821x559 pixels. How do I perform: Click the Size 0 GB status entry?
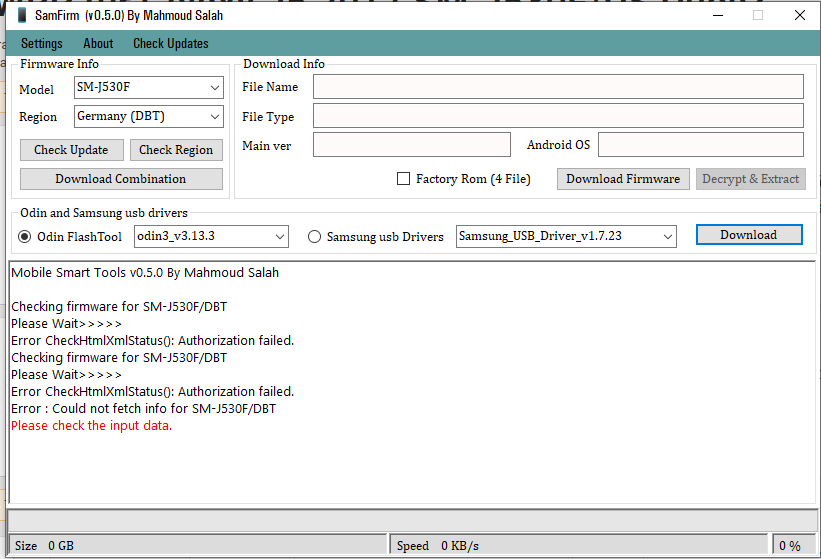coord(198,546)
